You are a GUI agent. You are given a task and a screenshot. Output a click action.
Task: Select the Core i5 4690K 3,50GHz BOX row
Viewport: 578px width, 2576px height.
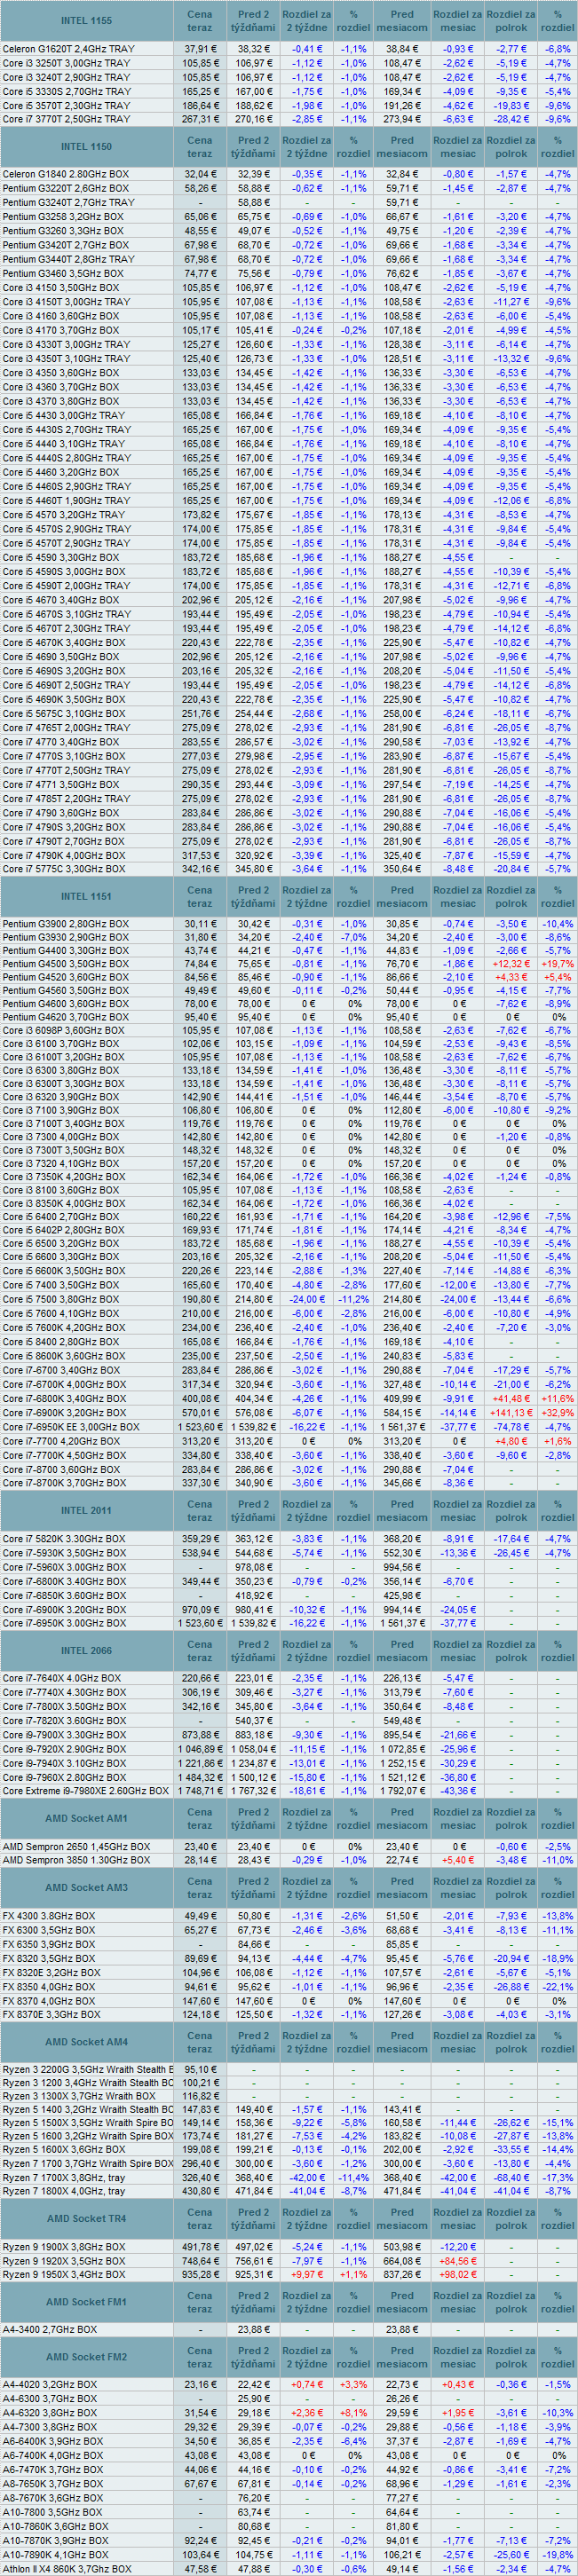pyautogui.click(x=289, y=700)
